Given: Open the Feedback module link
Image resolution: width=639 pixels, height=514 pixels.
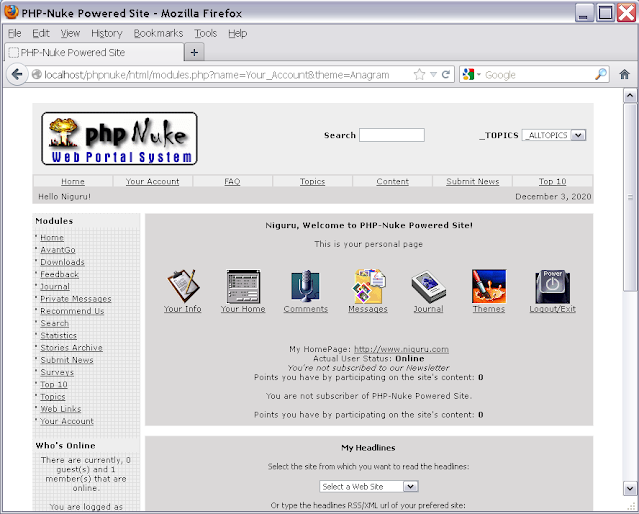Looking at the screenshot, I should [59, 274].
